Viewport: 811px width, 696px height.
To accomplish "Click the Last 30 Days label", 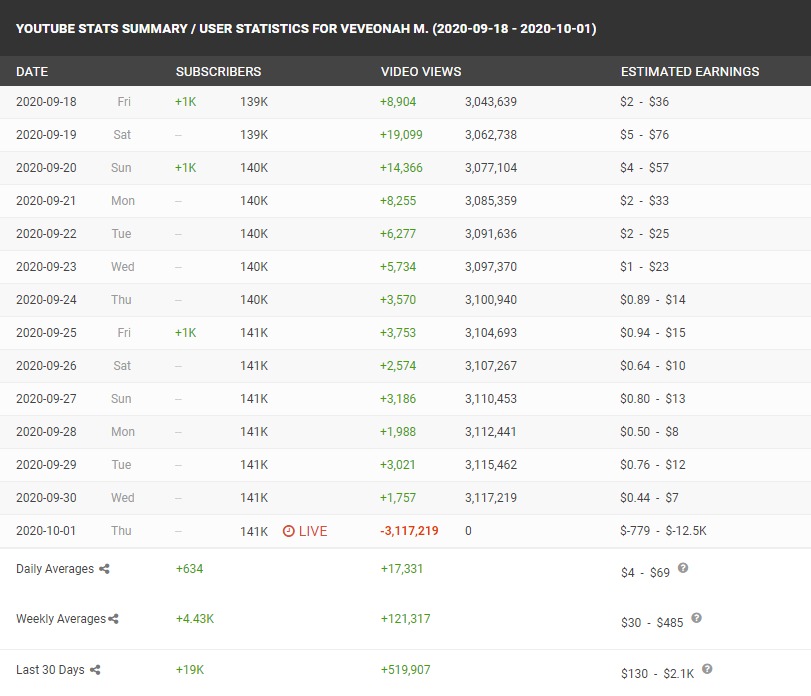I will click(x=50, y=670).
